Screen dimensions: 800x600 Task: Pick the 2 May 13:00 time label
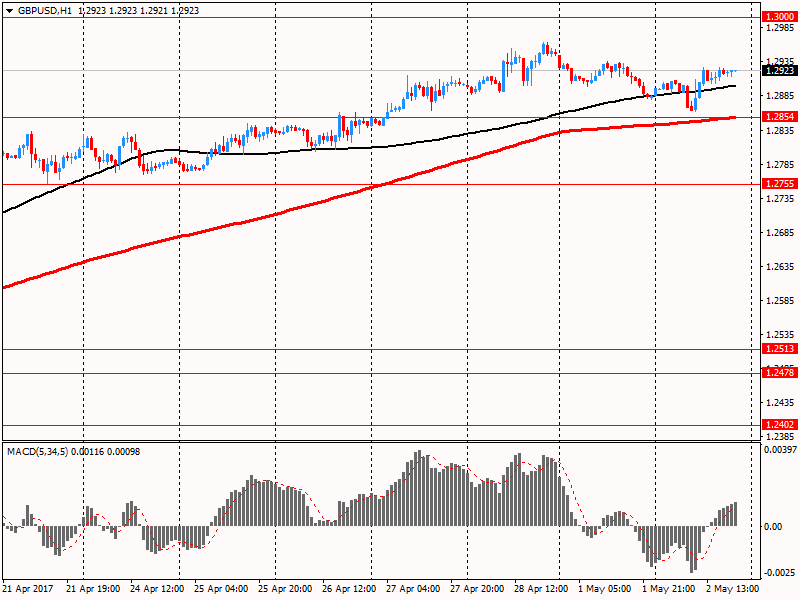[733, 589]
